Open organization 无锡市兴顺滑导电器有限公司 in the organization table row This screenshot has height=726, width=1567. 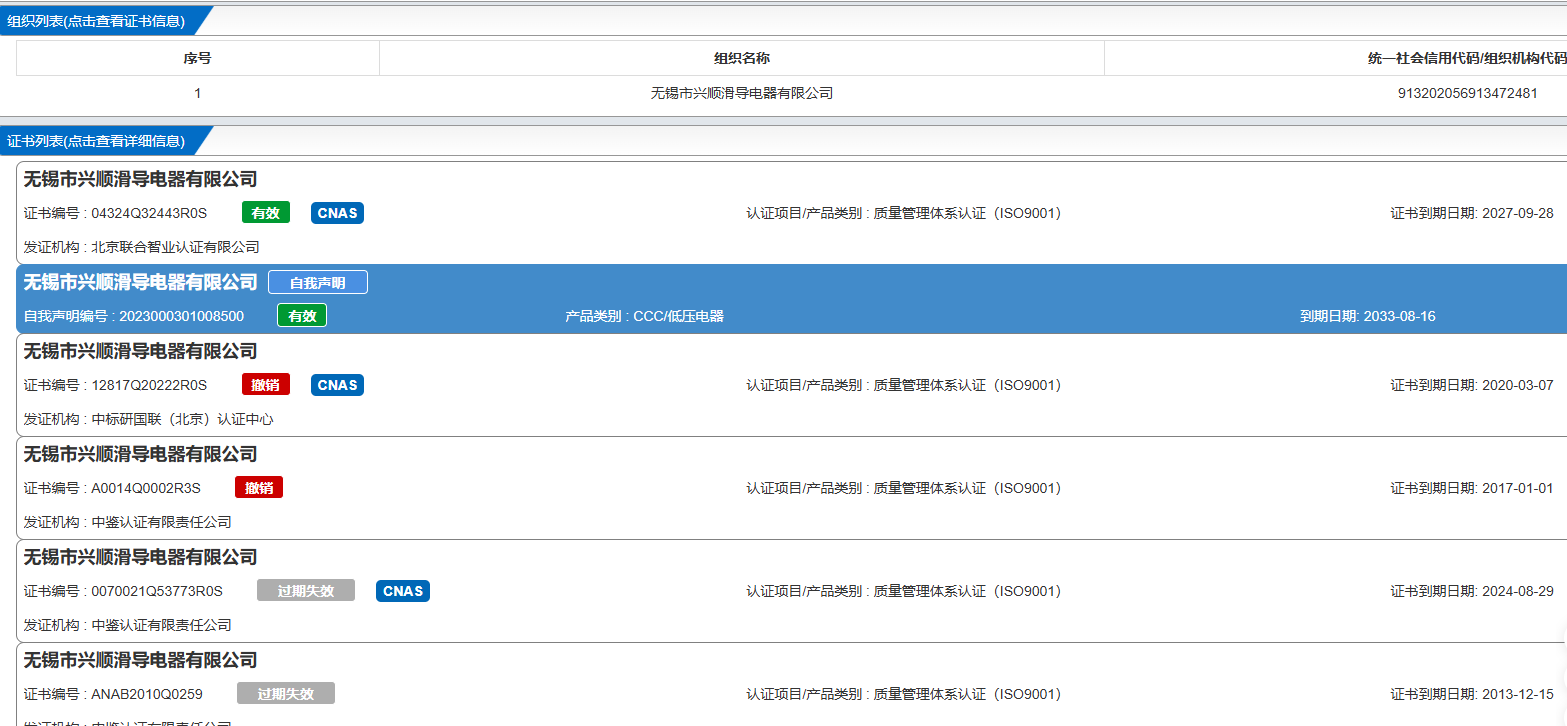[742, 93]
